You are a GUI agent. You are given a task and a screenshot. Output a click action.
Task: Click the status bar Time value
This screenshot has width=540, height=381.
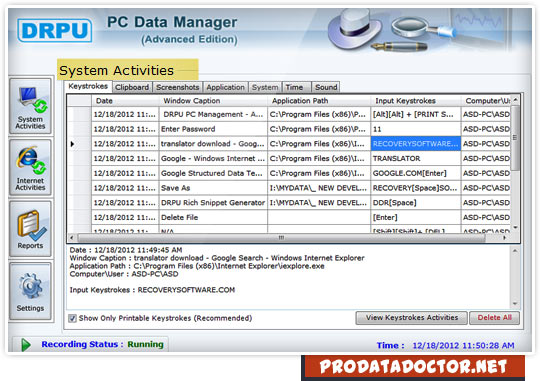(463, 346)
